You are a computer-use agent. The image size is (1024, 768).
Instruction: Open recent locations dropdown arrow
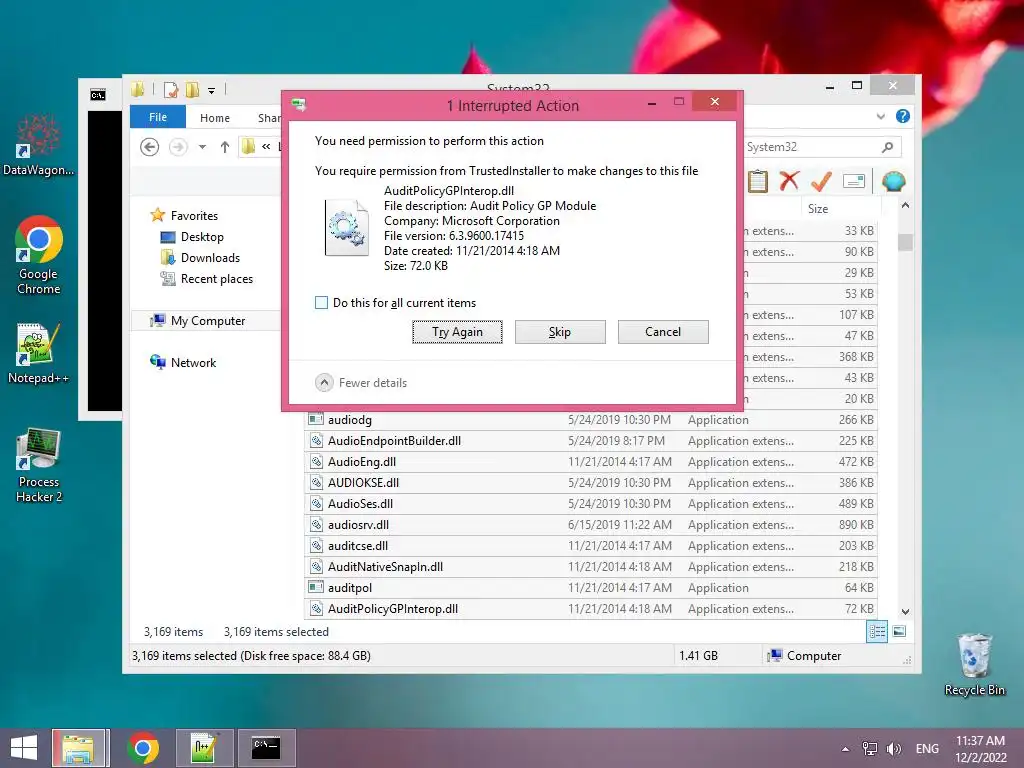click(202, 147)
